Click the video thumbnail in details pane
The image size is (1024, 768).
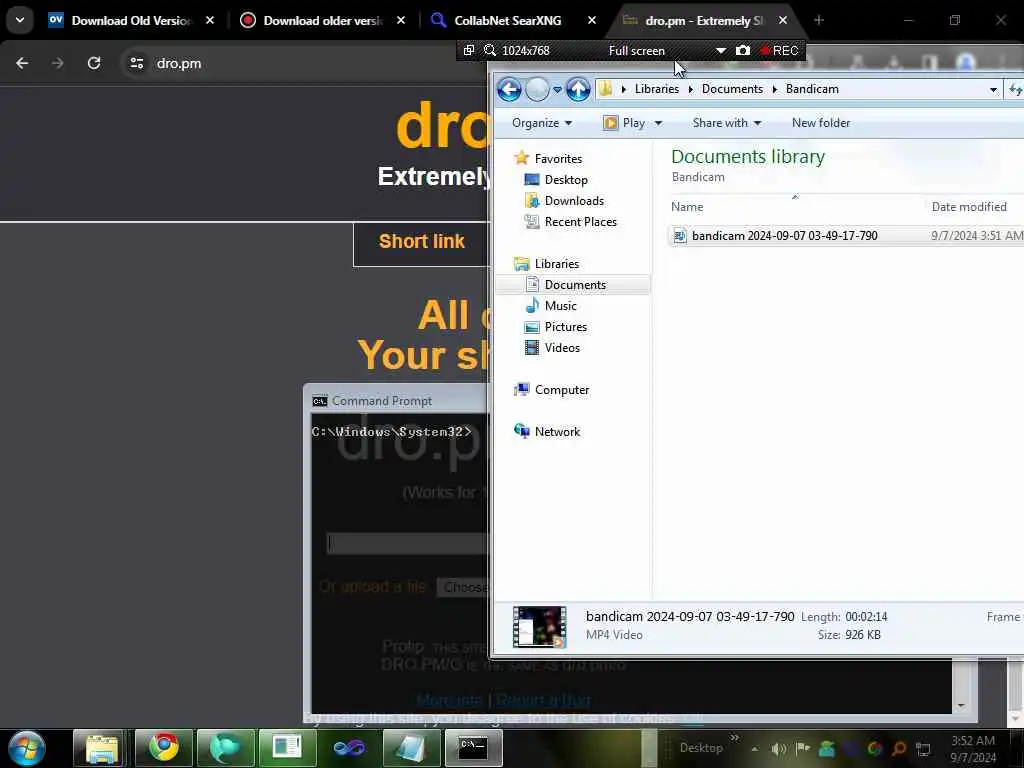pyautogui.click(x=539, y=627)
